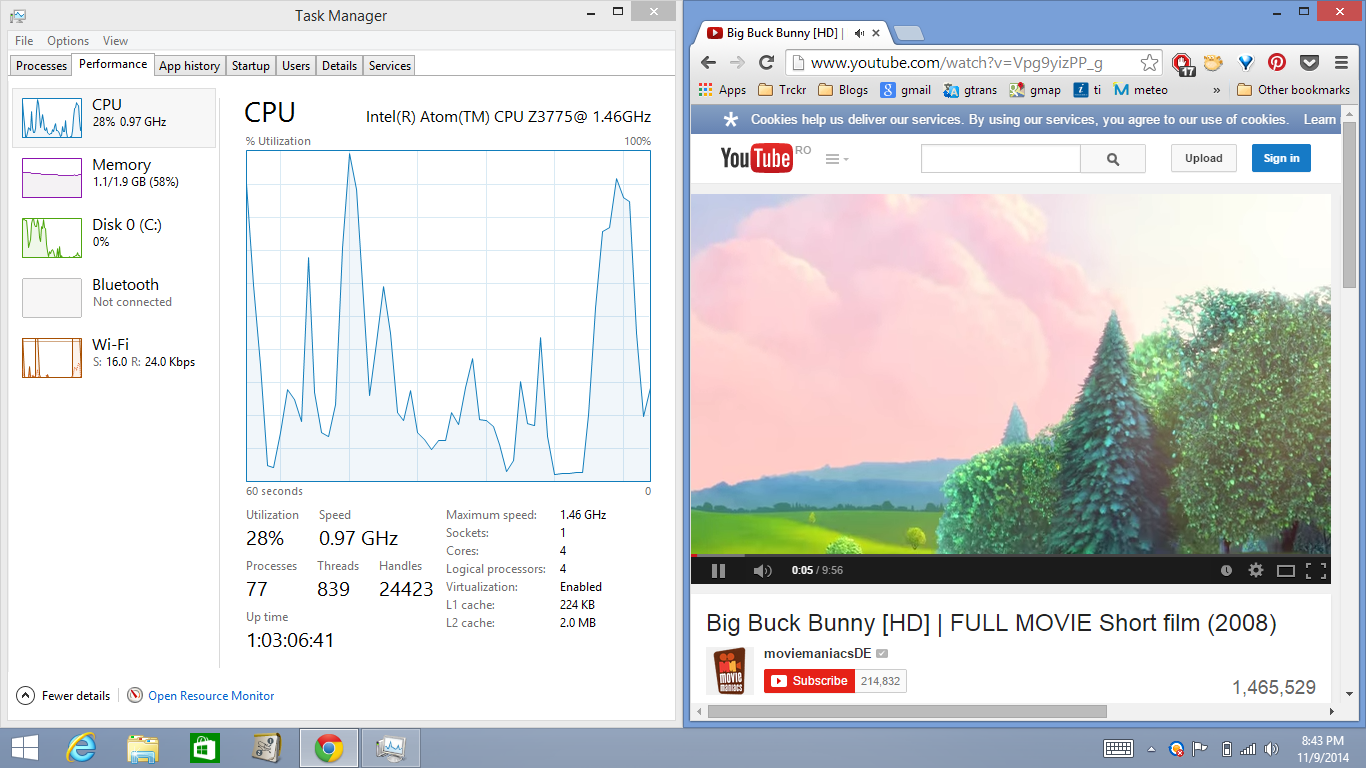Switch to the Startup tab

(250, 65)
